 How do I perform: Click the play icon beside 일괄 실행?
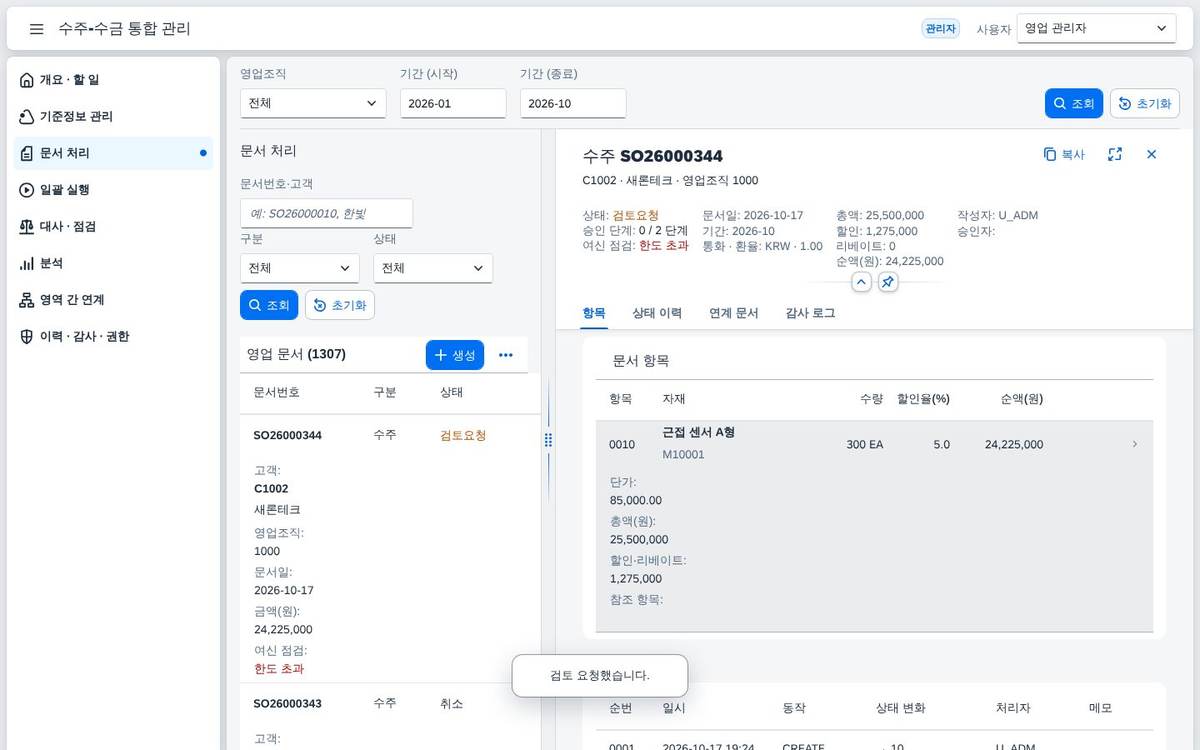(27, 190)
